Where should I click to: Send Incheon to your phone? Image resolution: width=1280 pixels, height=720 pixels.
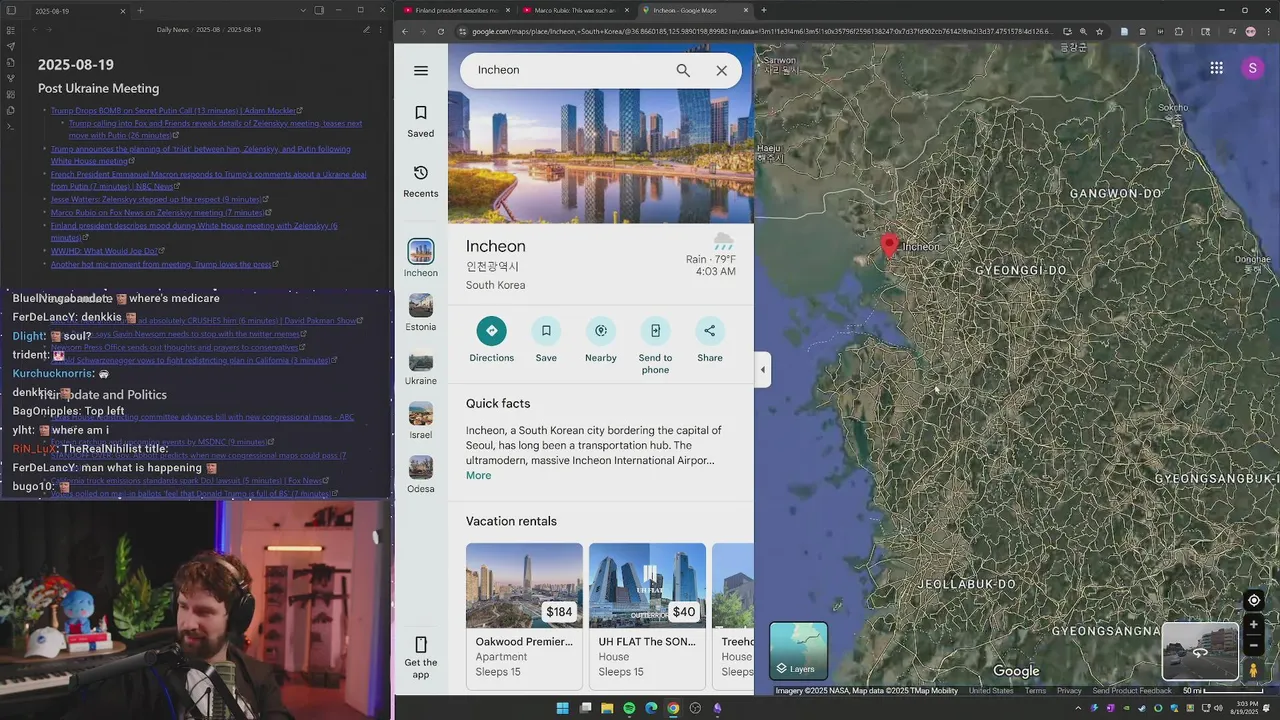[x=655, y=345]
